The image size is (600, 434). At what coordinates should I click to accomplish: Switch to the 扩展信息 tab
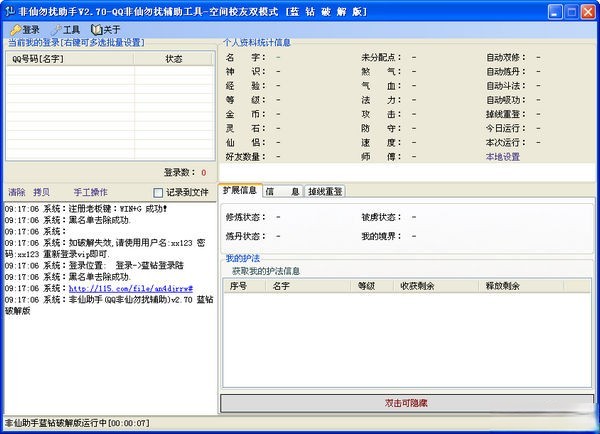[239, 190]
